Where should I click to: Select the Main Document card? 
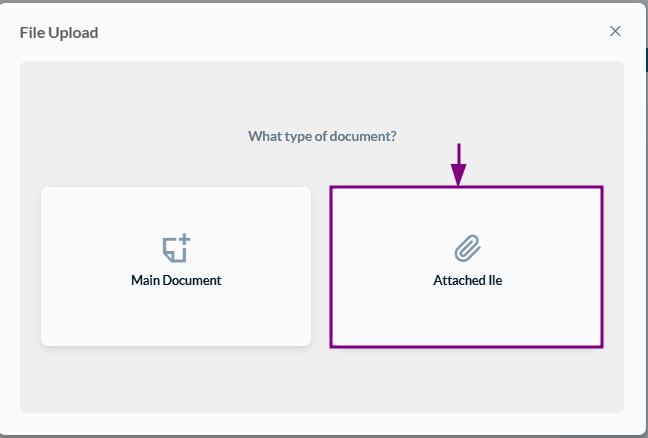coord(176,267)
